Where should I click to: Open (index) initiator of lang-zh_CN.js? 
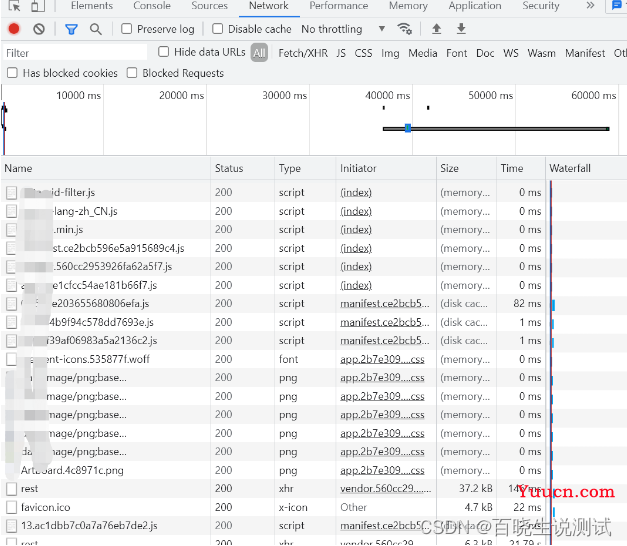click(356, 211)
